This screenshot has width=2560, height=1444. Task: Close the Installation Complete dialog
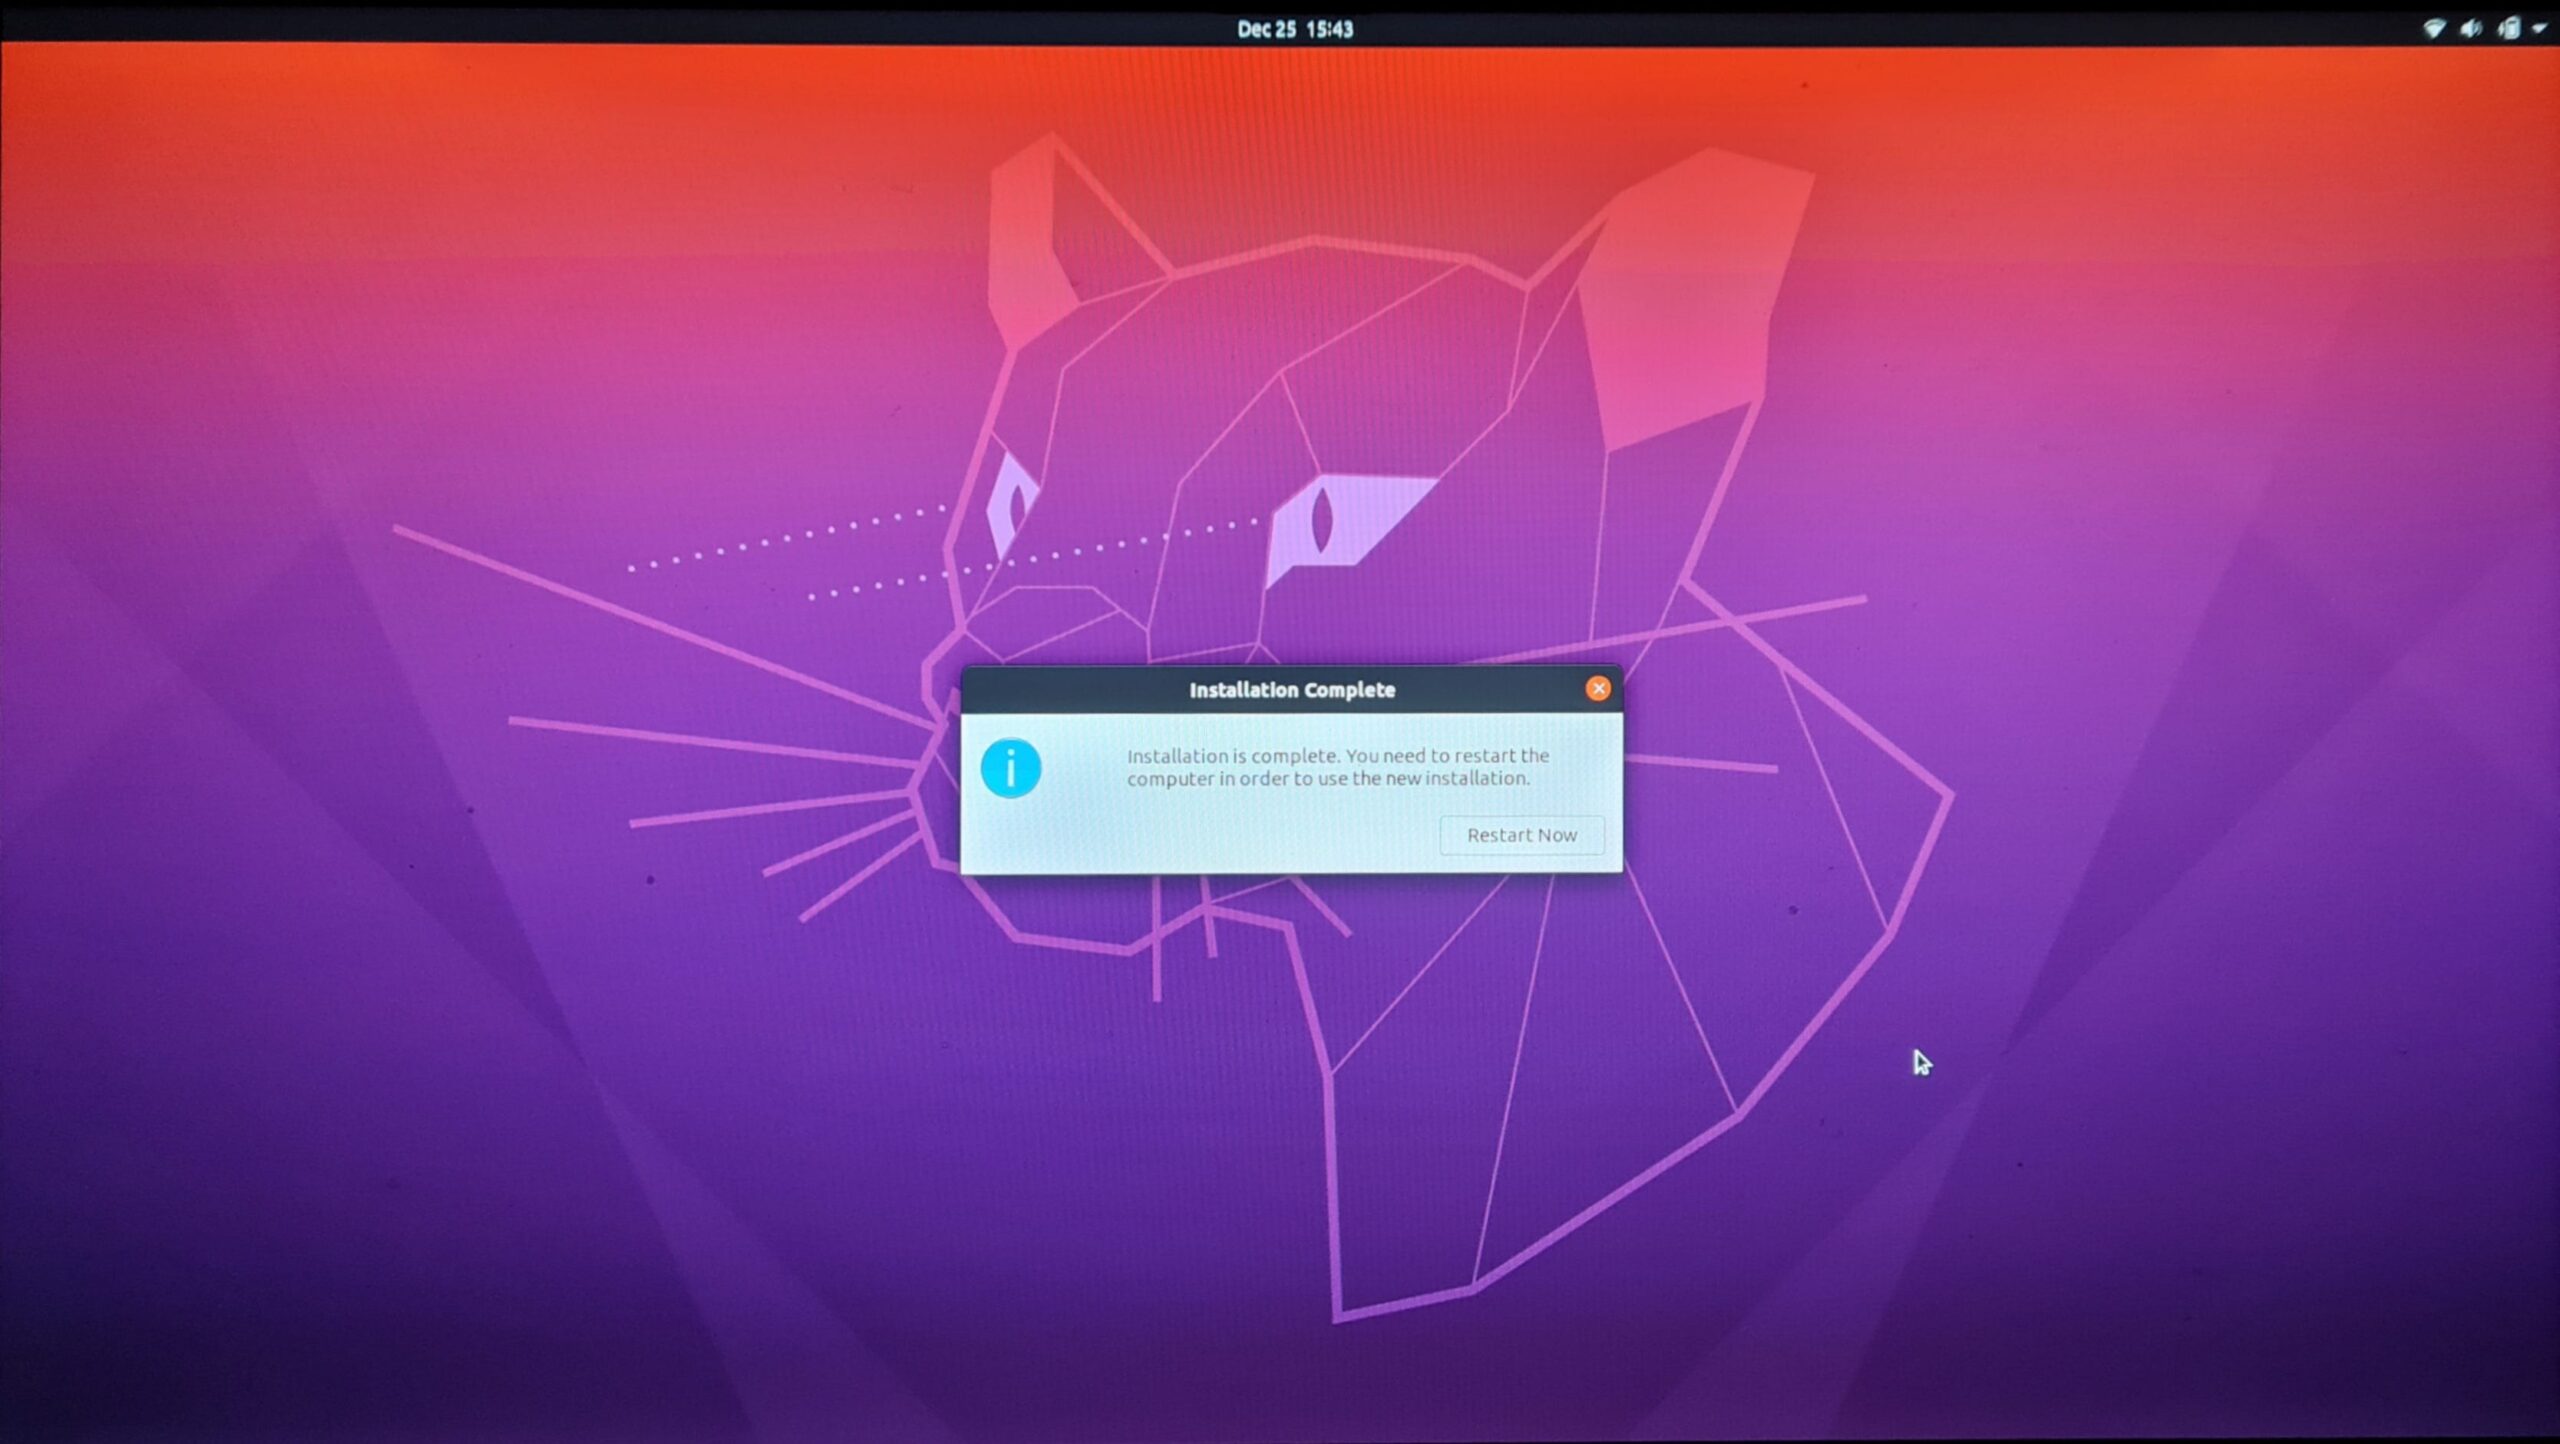(x=1597, y=688)
